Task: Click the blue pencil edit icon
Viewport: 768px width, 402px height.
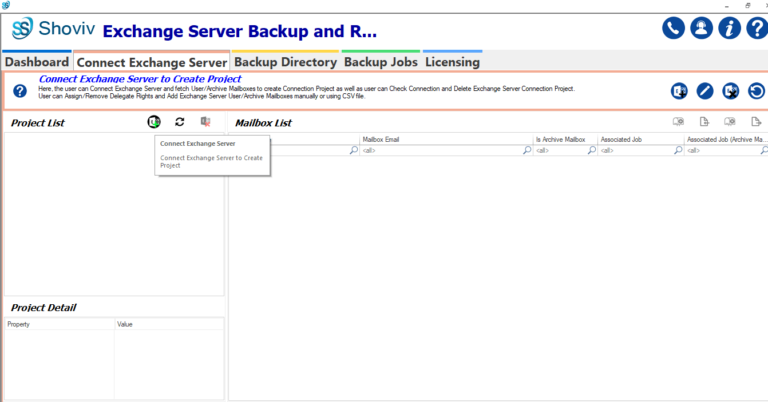Action: pyautogui.click(x=705, y=91)
